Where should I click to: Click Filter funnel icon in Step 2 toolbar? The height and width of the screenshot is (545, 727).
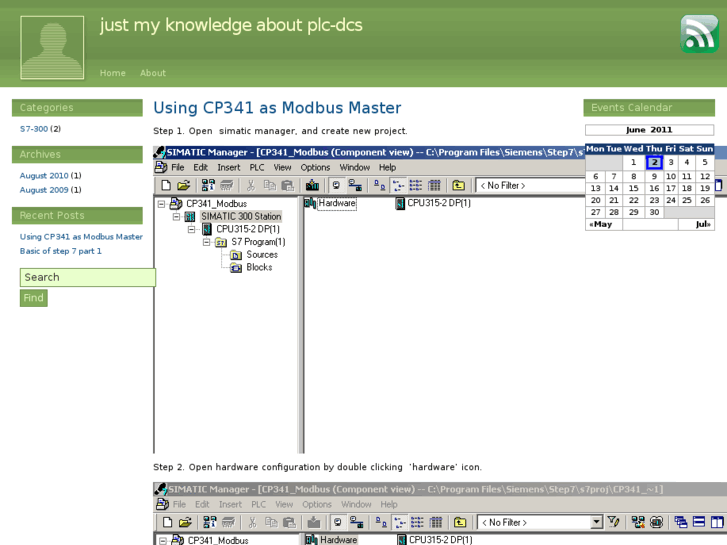613,522
